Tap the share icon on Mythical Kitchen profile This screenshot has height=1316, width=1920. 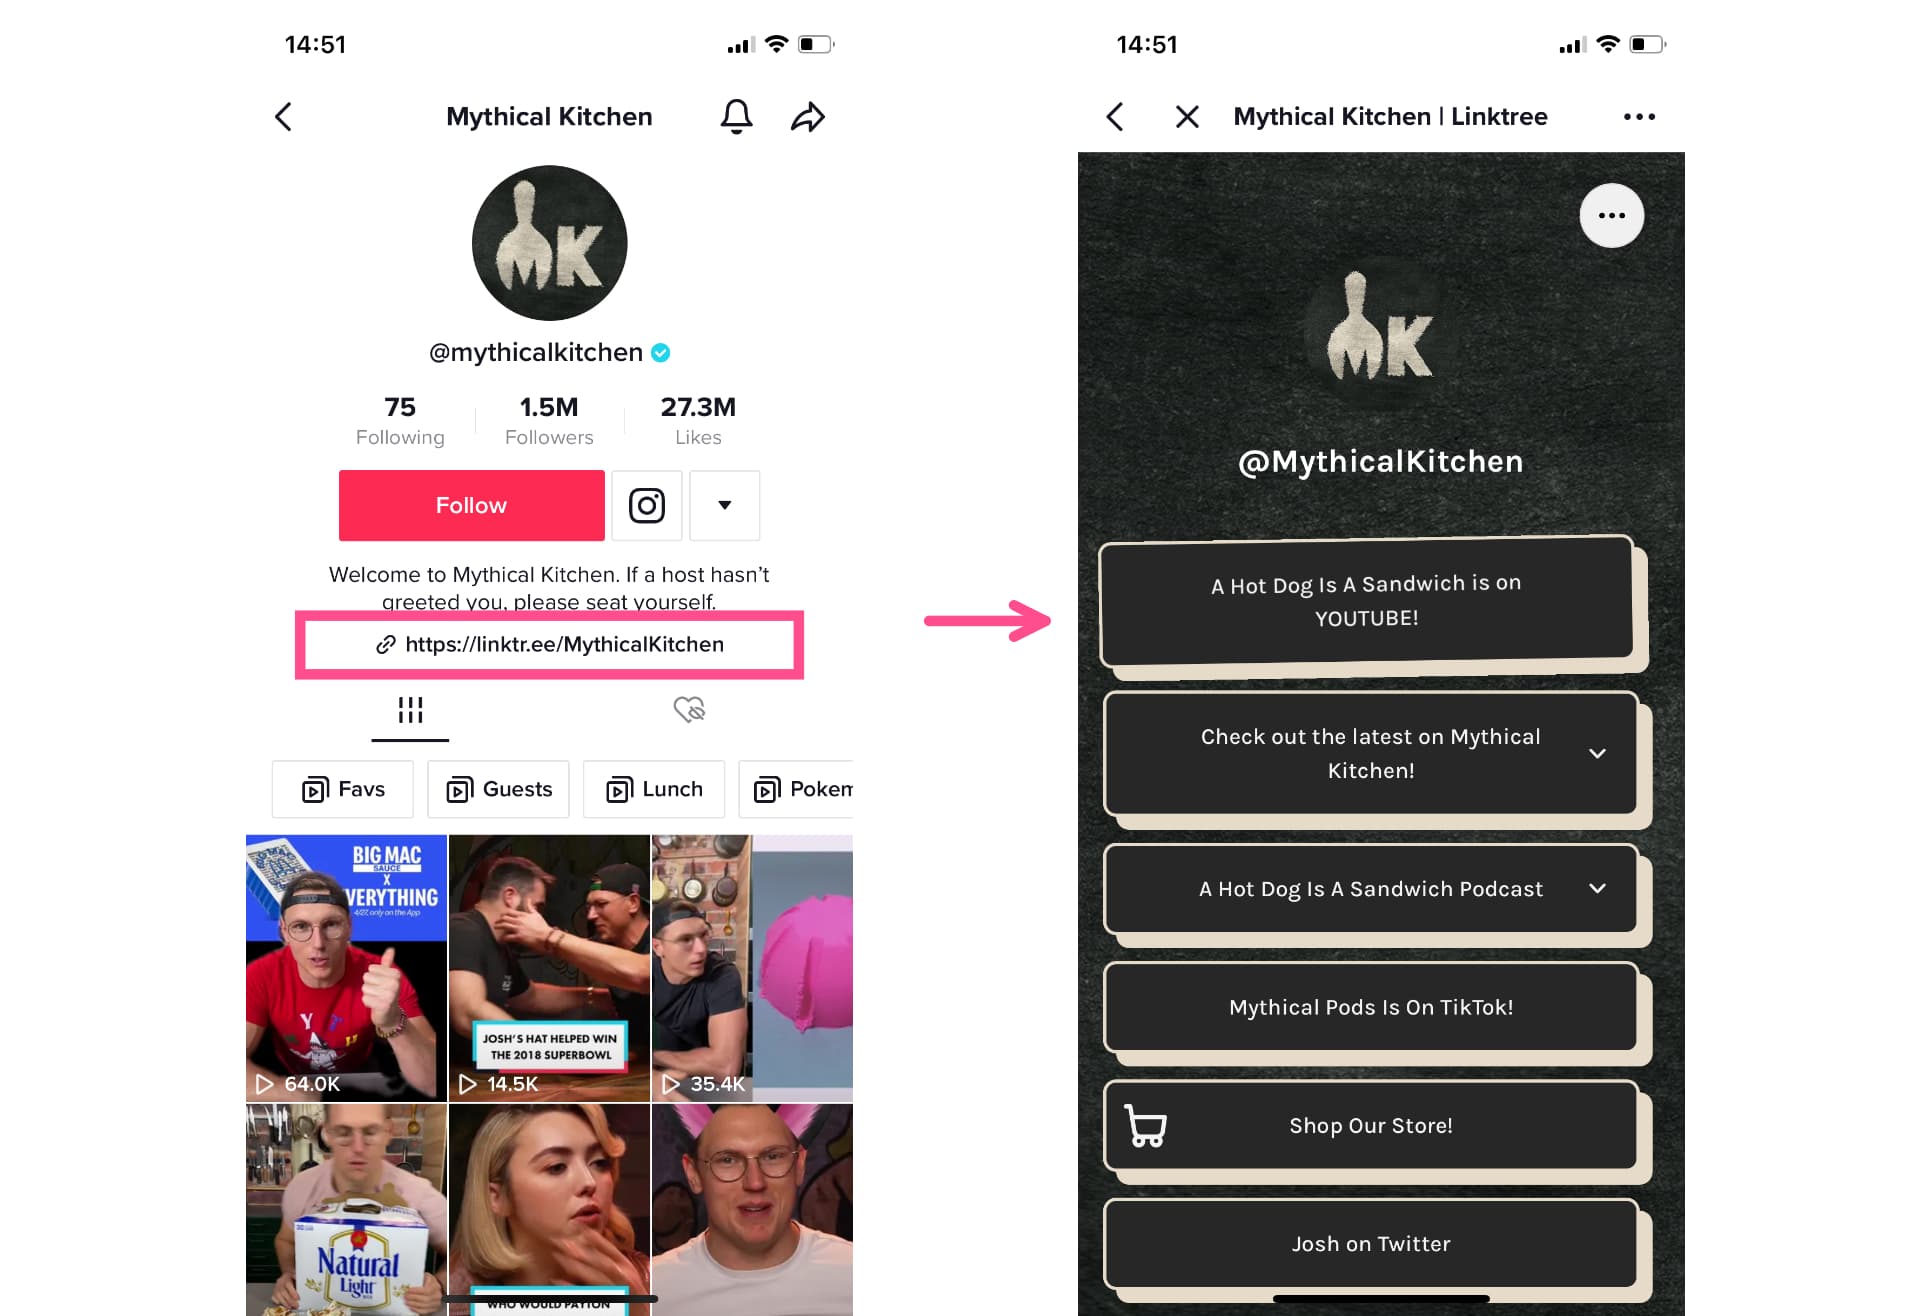[x=807, y=117]
